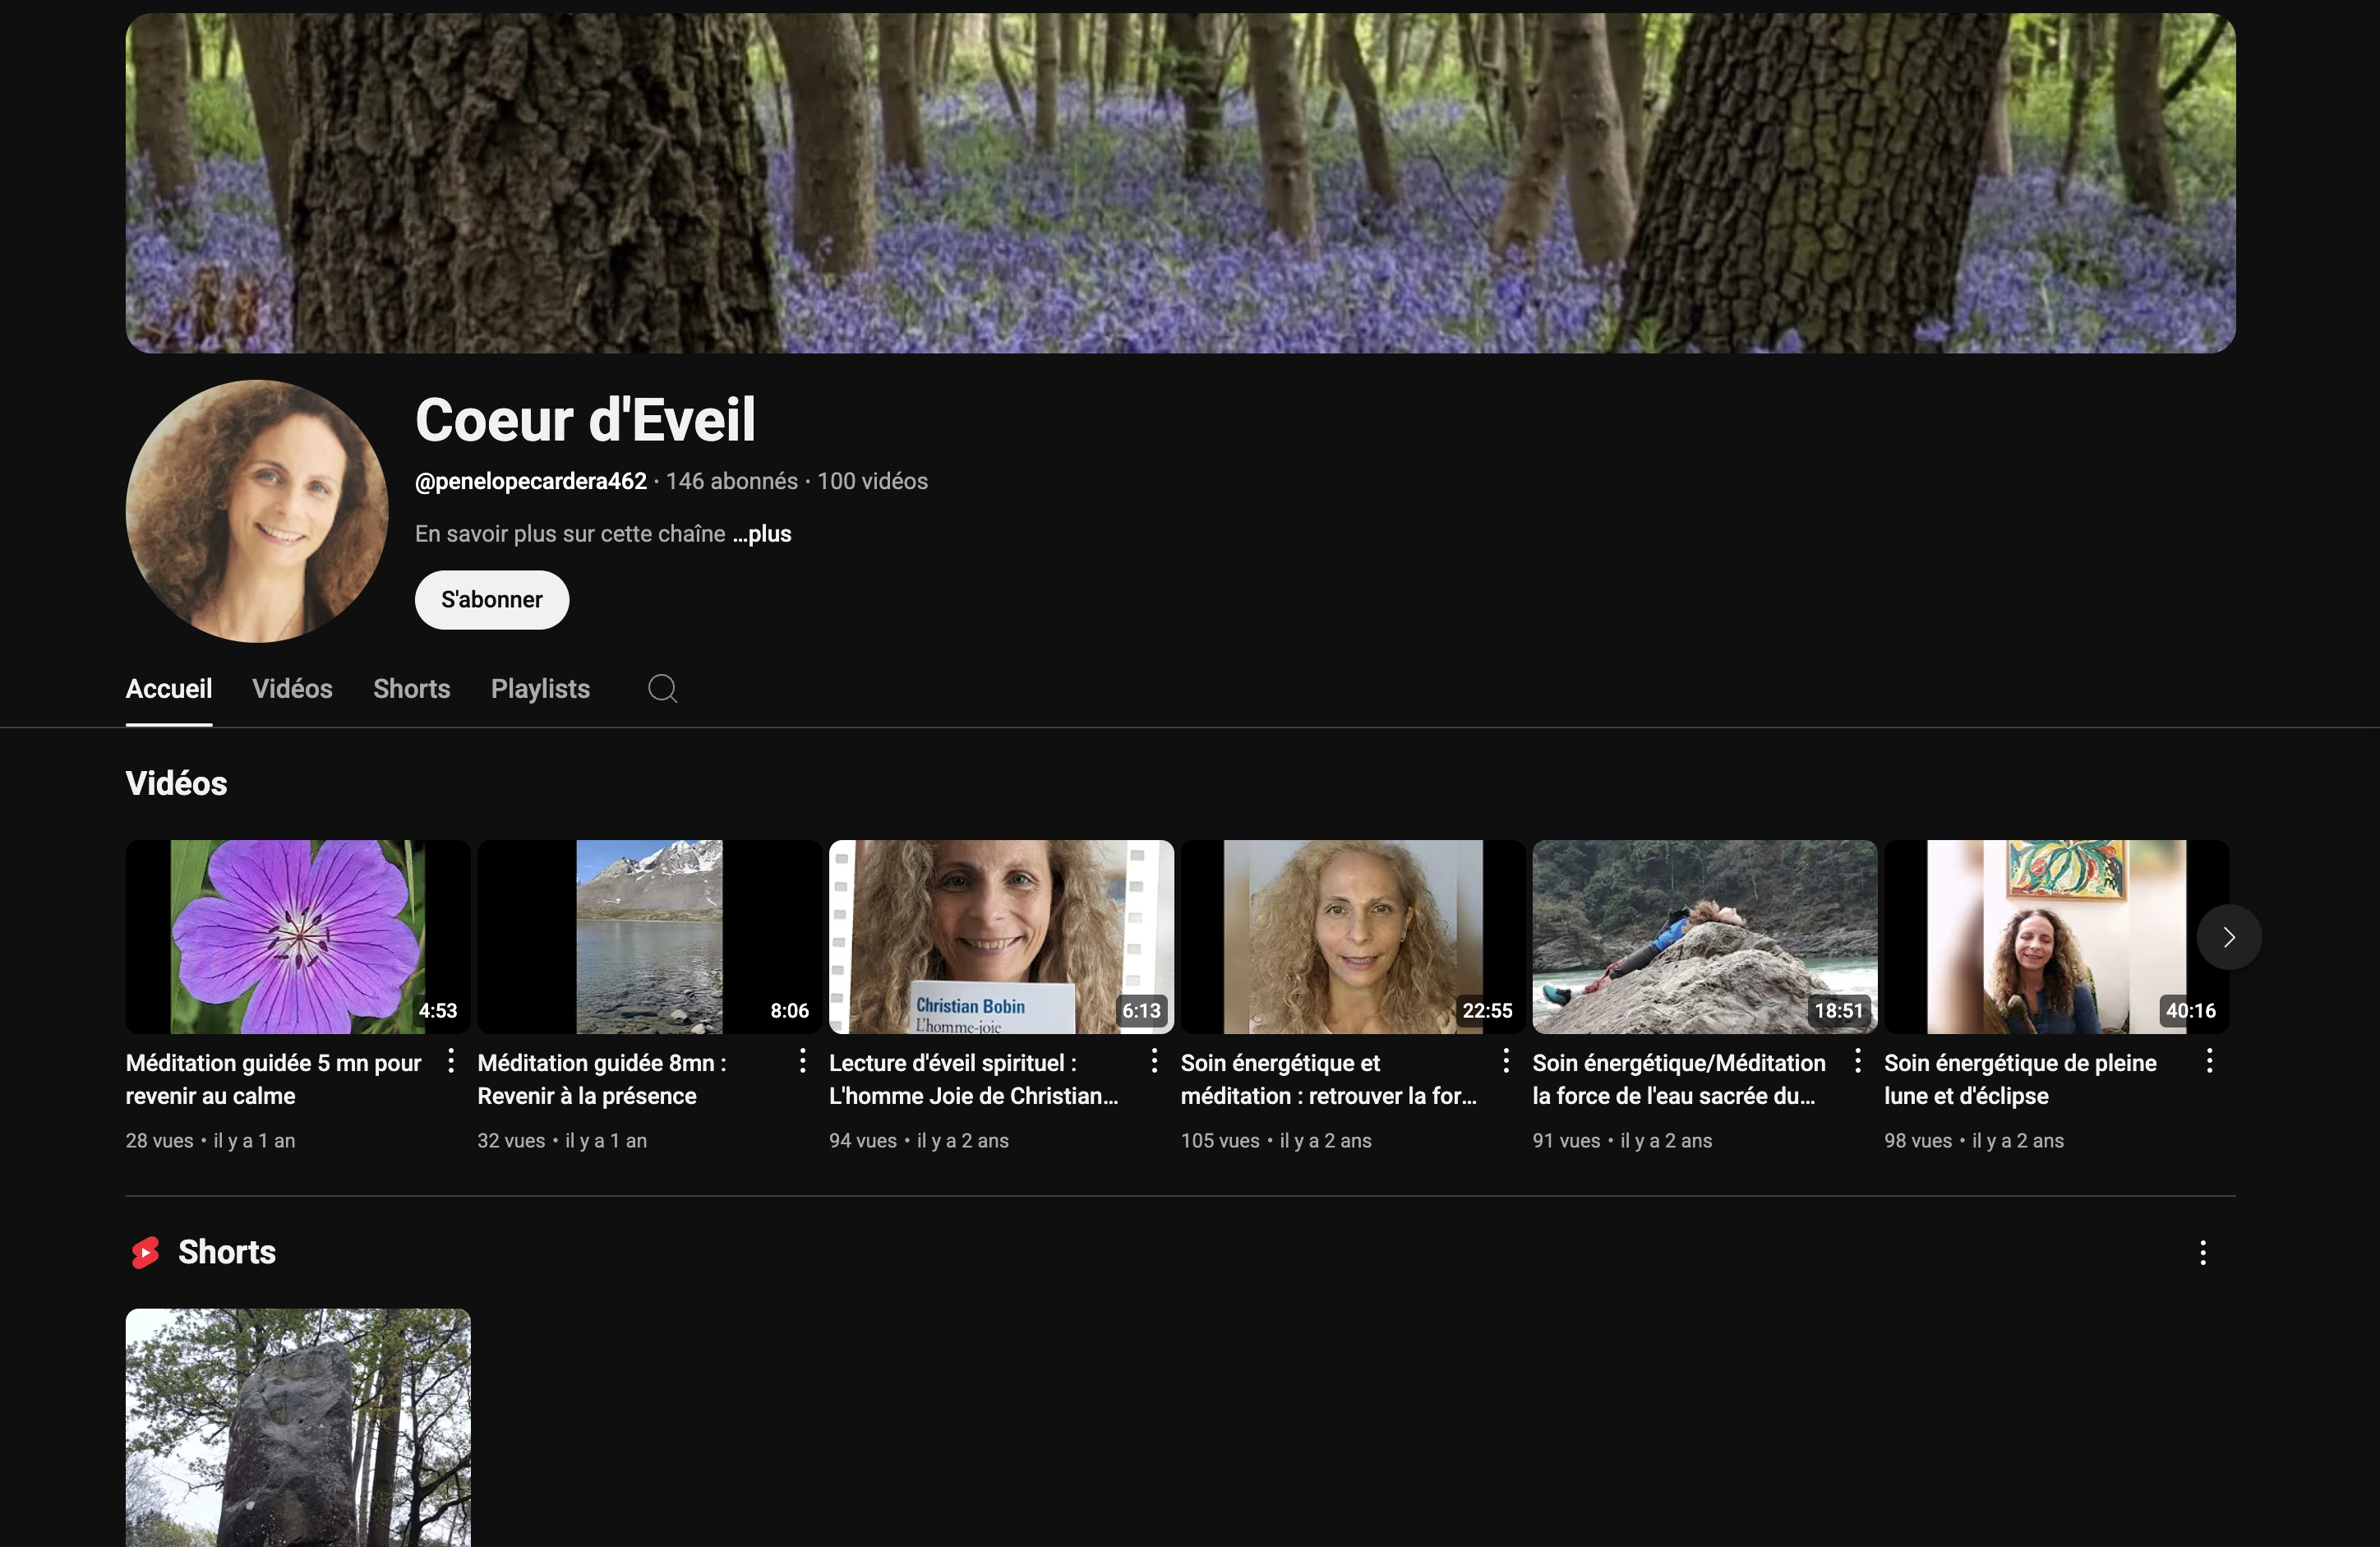This screenshot has width=2380, height=1547.
Task: Open the purple flower meditation thumbnail
Action: click(x=297, y=936)
